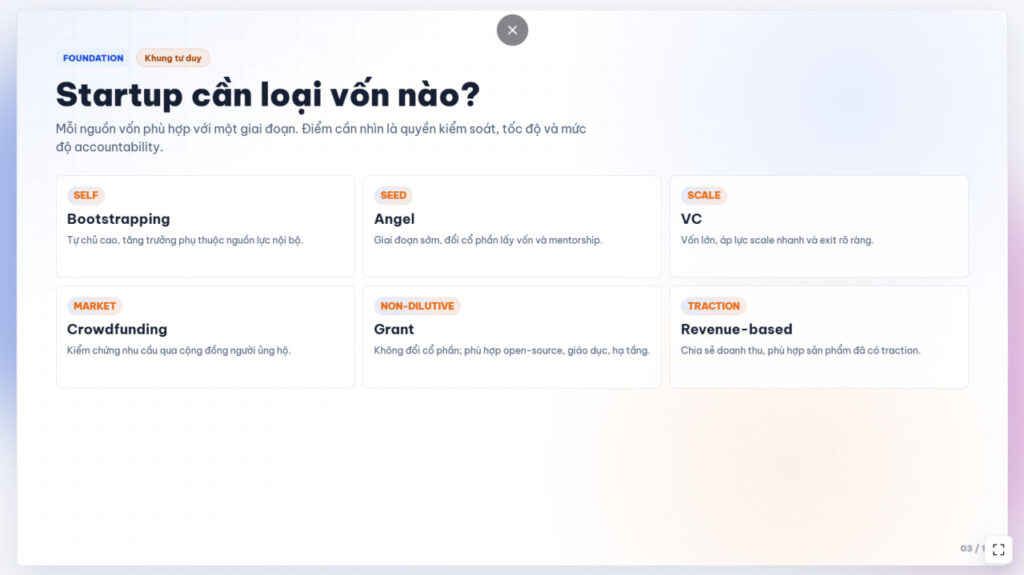
Task: Click the NON-DILUTIVE badge
Action: (417, 306)
